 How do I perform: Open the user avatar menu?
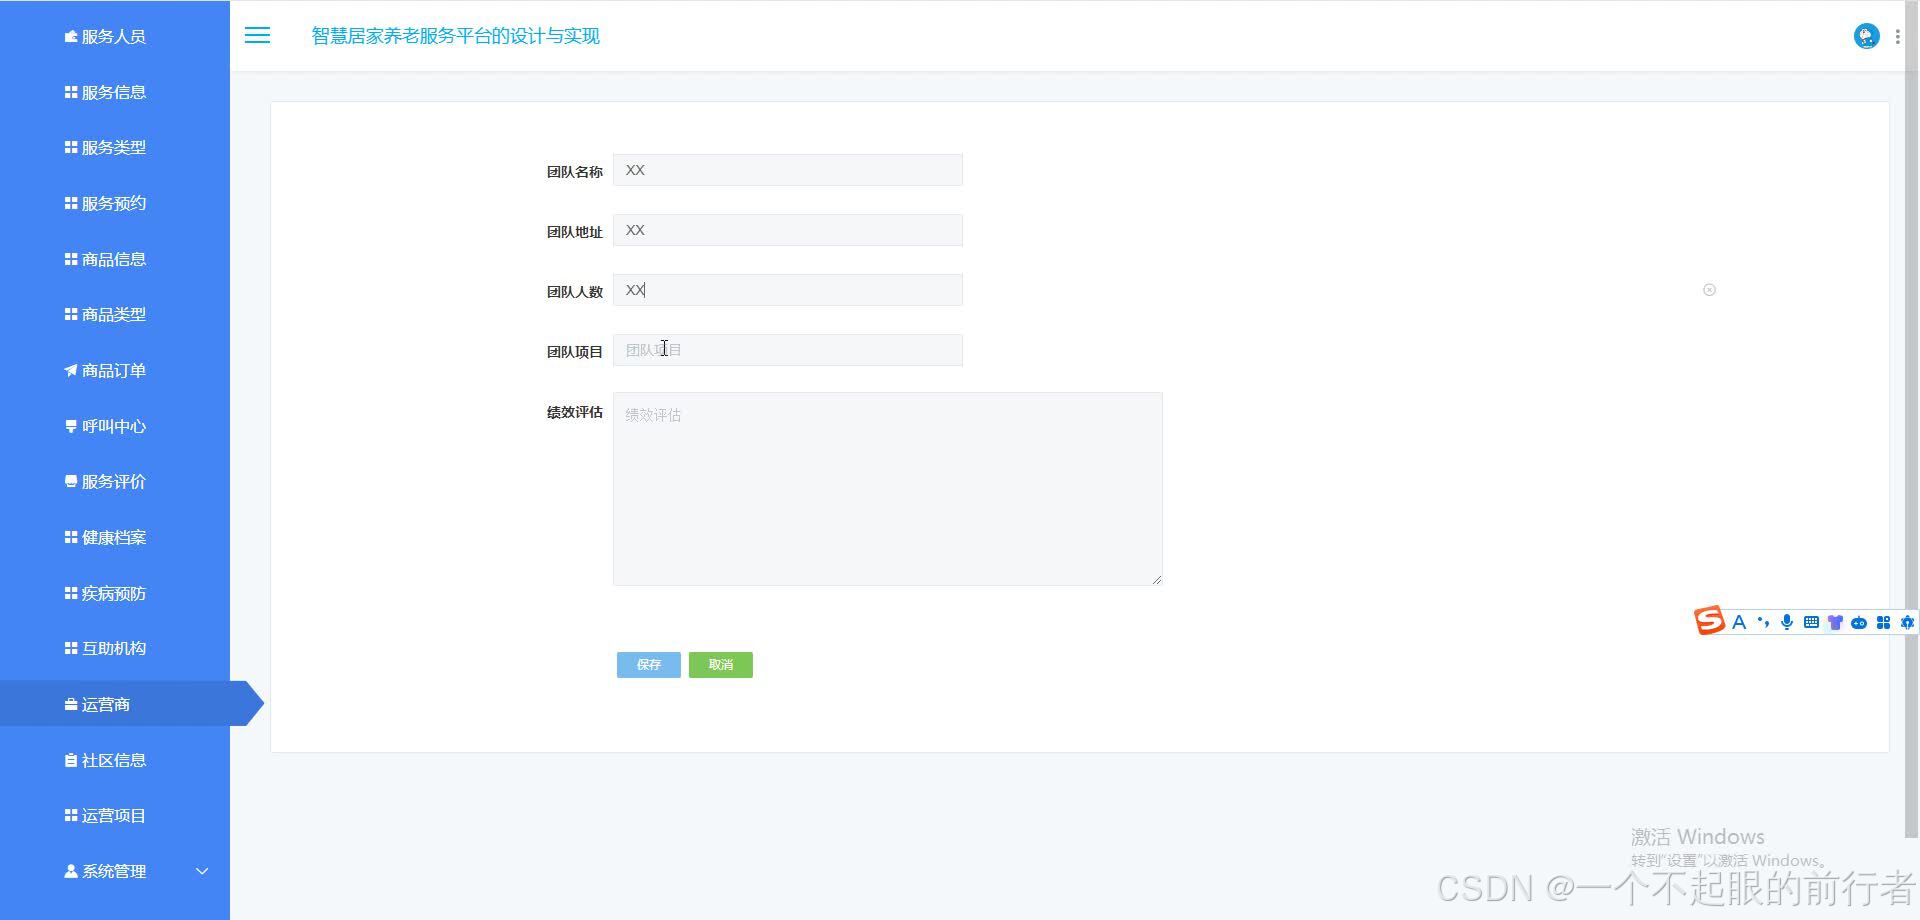(1866, 36)
